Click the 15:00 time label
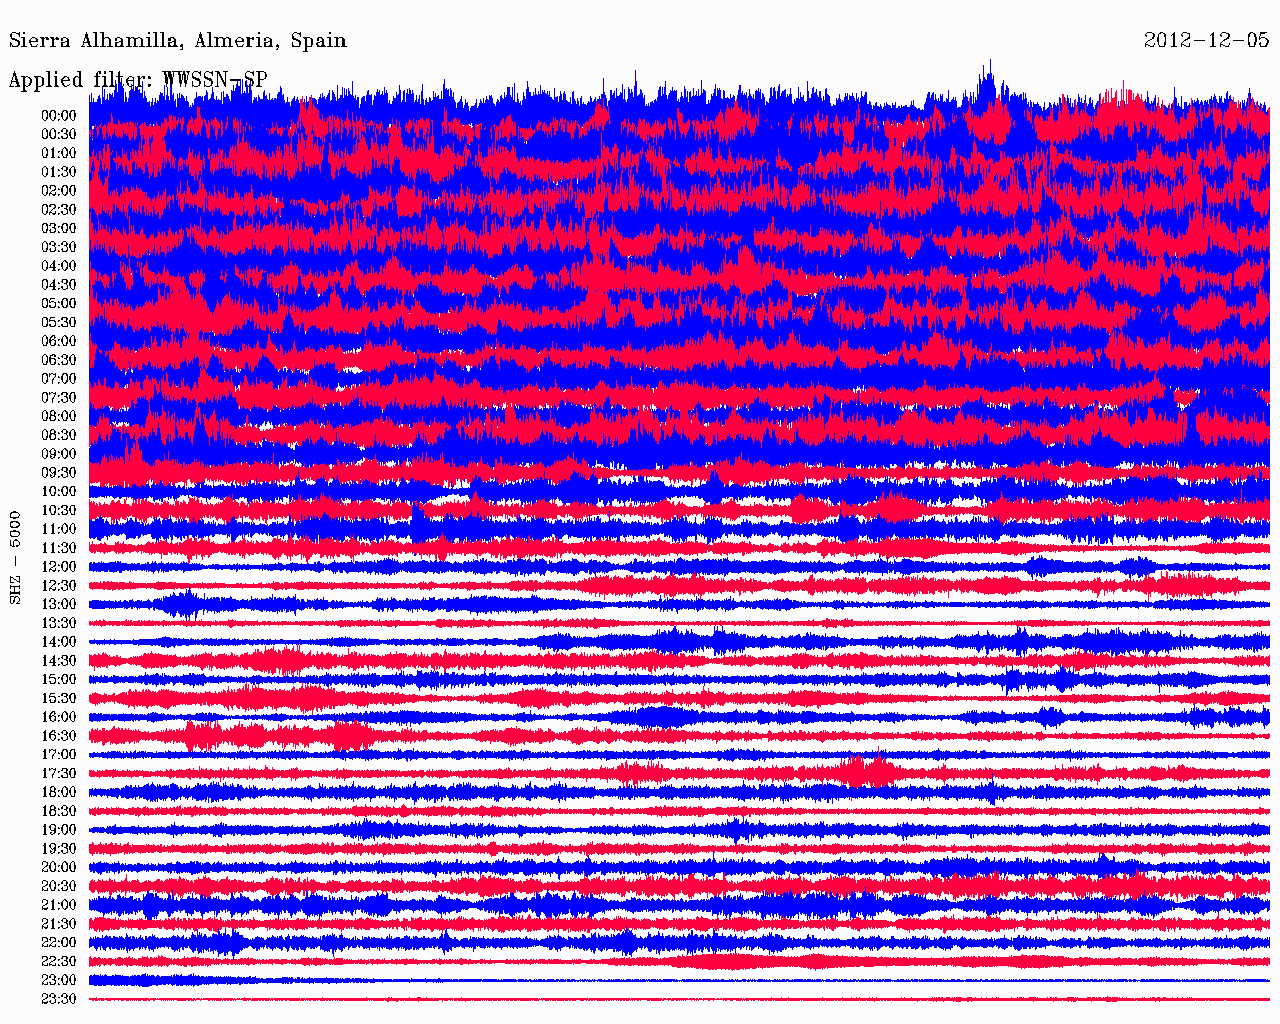Viewport: 1280px width, 1024px height. pyautogui.click(x=59, y=680)
